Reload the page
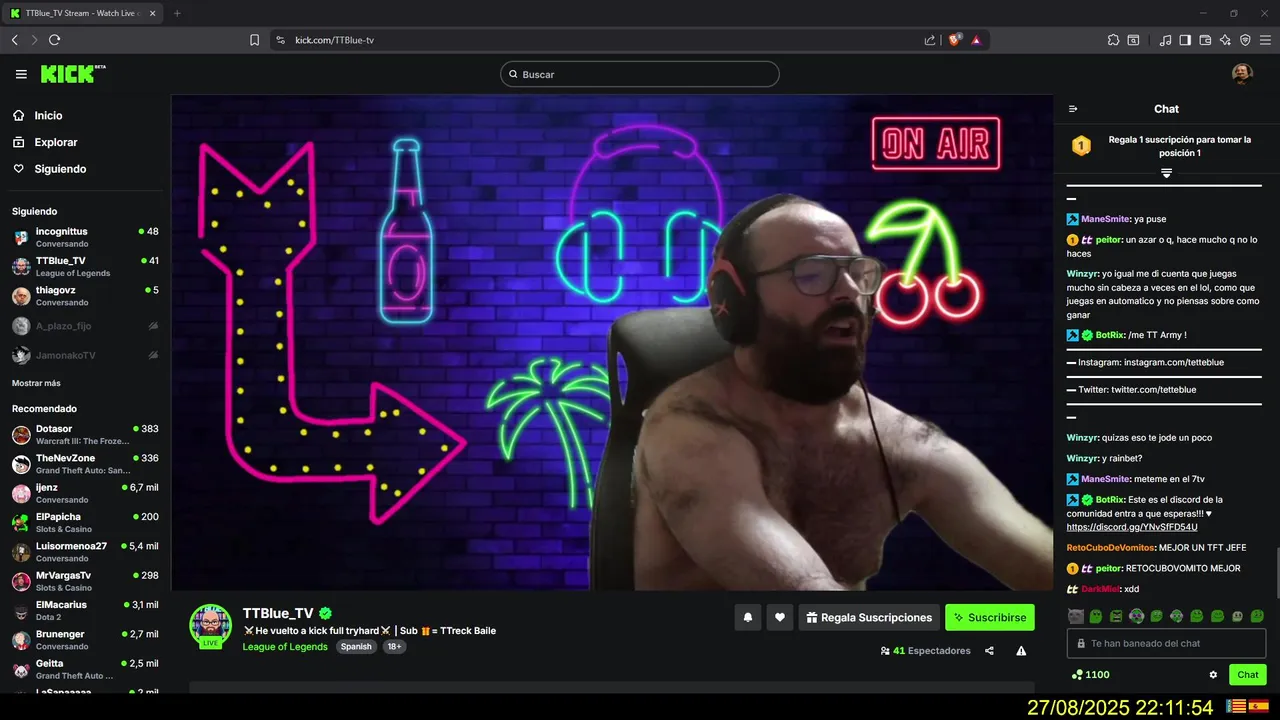The height and width of the screenshot is (720, 1280). click(x=54, y=40)
